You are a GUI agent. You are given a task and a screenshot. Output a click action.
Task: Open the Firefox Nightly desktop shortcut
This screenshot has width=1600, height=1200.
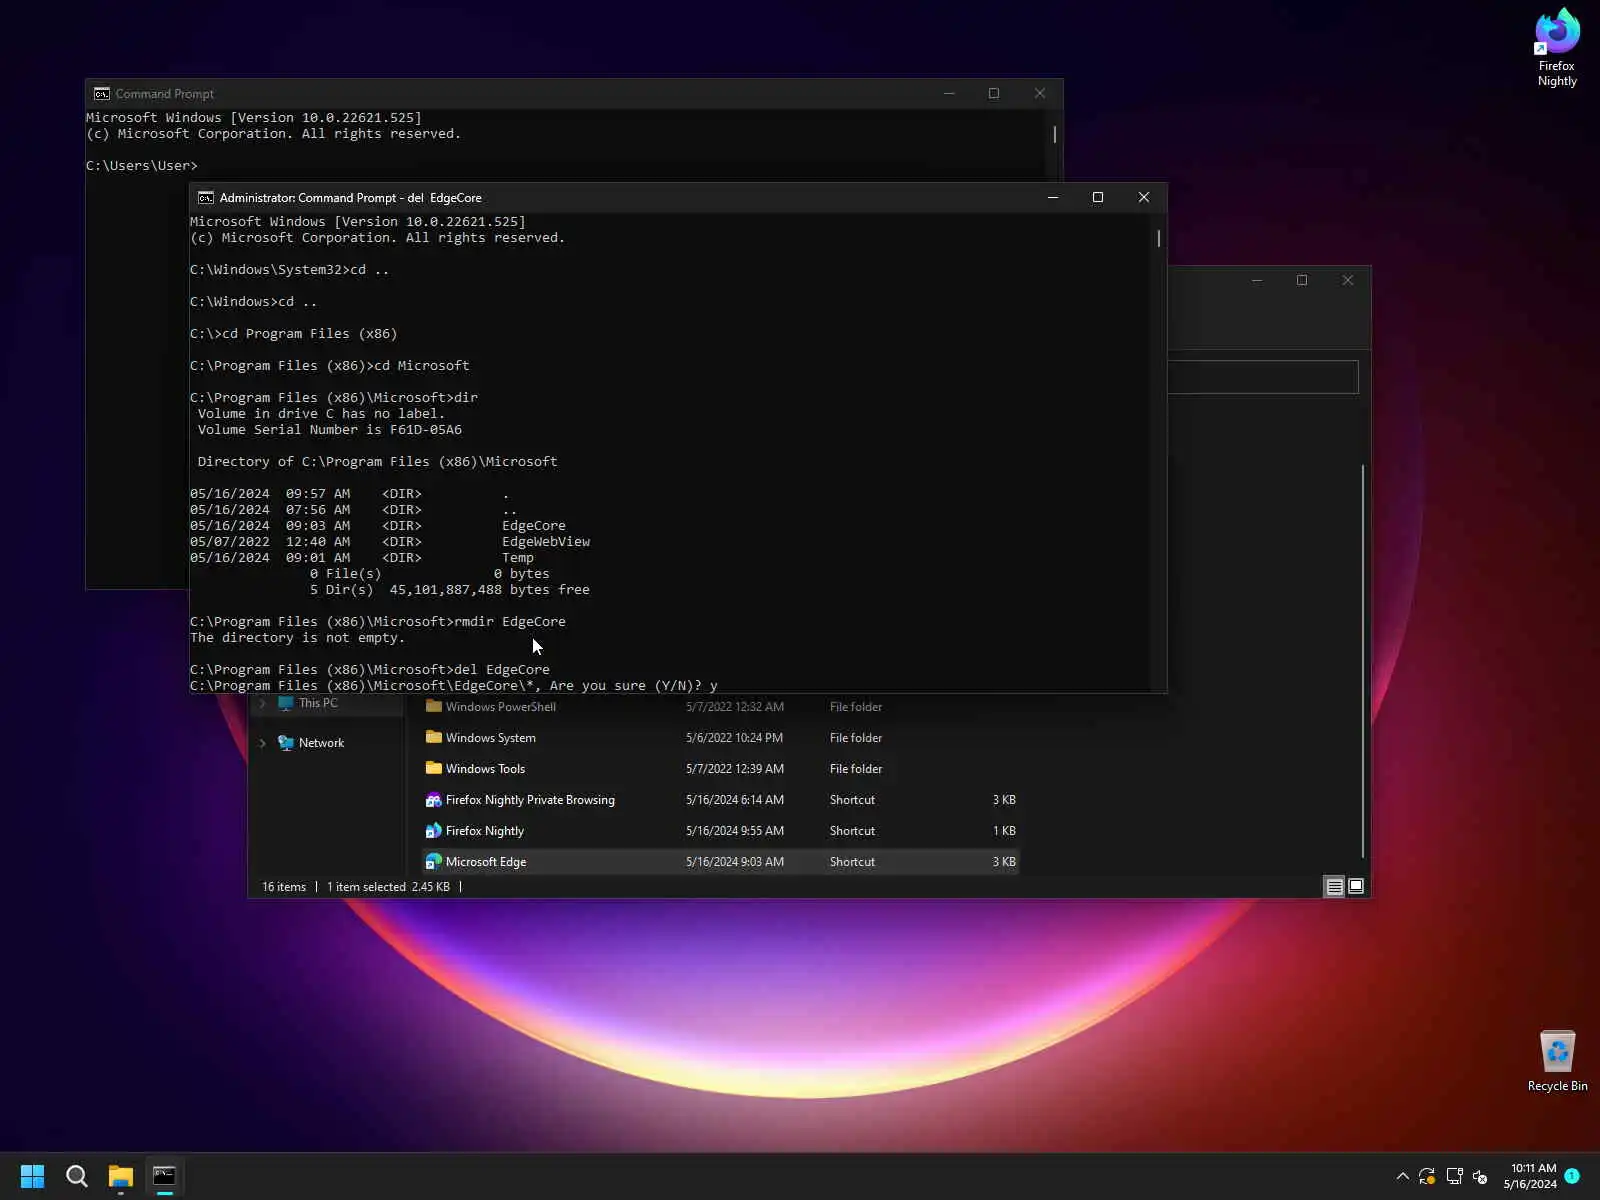1557,48
